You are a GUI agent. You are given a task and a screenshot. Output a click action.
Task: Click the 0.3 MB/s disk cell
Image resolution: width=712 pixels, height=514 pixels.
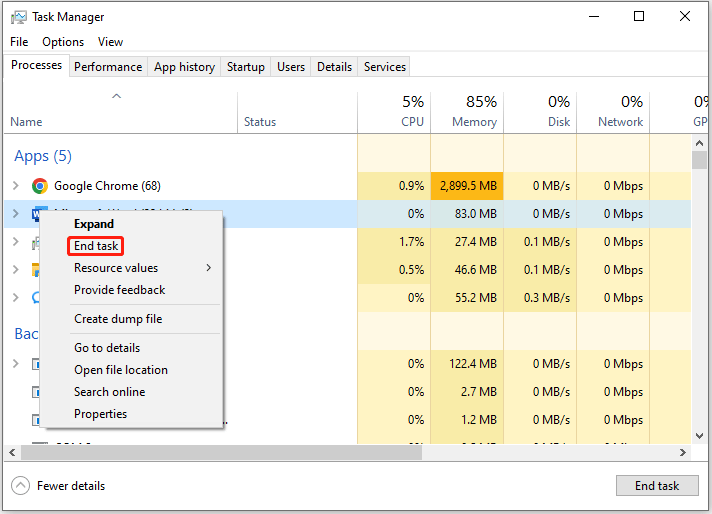pos(540,298)
